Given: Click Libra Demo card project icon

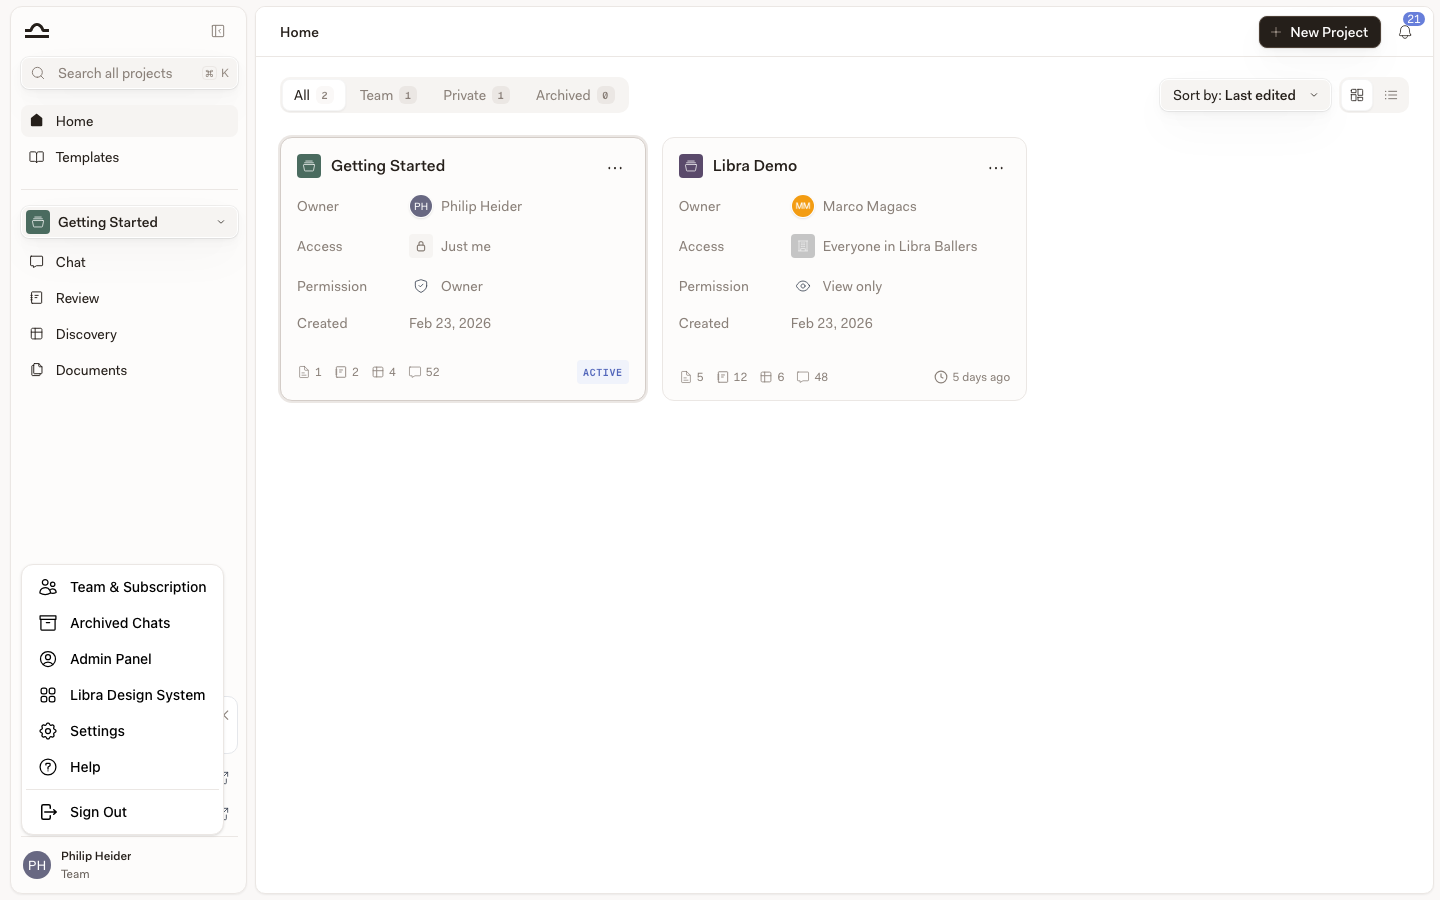Looking at the screenshot, I should [691, 166].
